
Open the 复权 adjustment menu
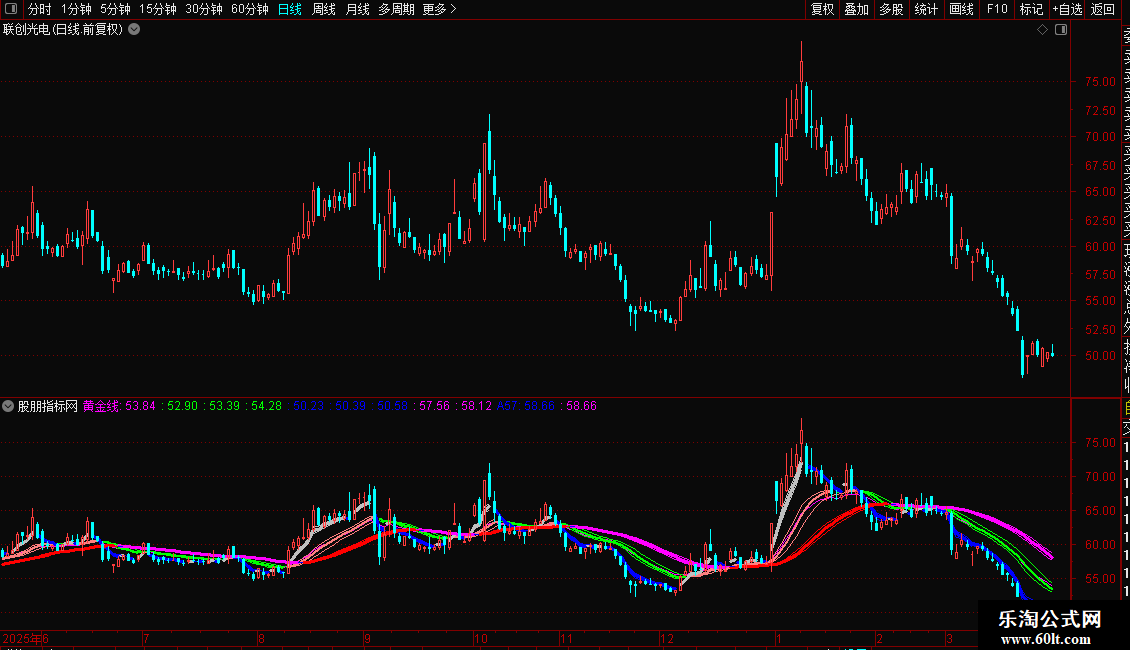coord(822,9)
